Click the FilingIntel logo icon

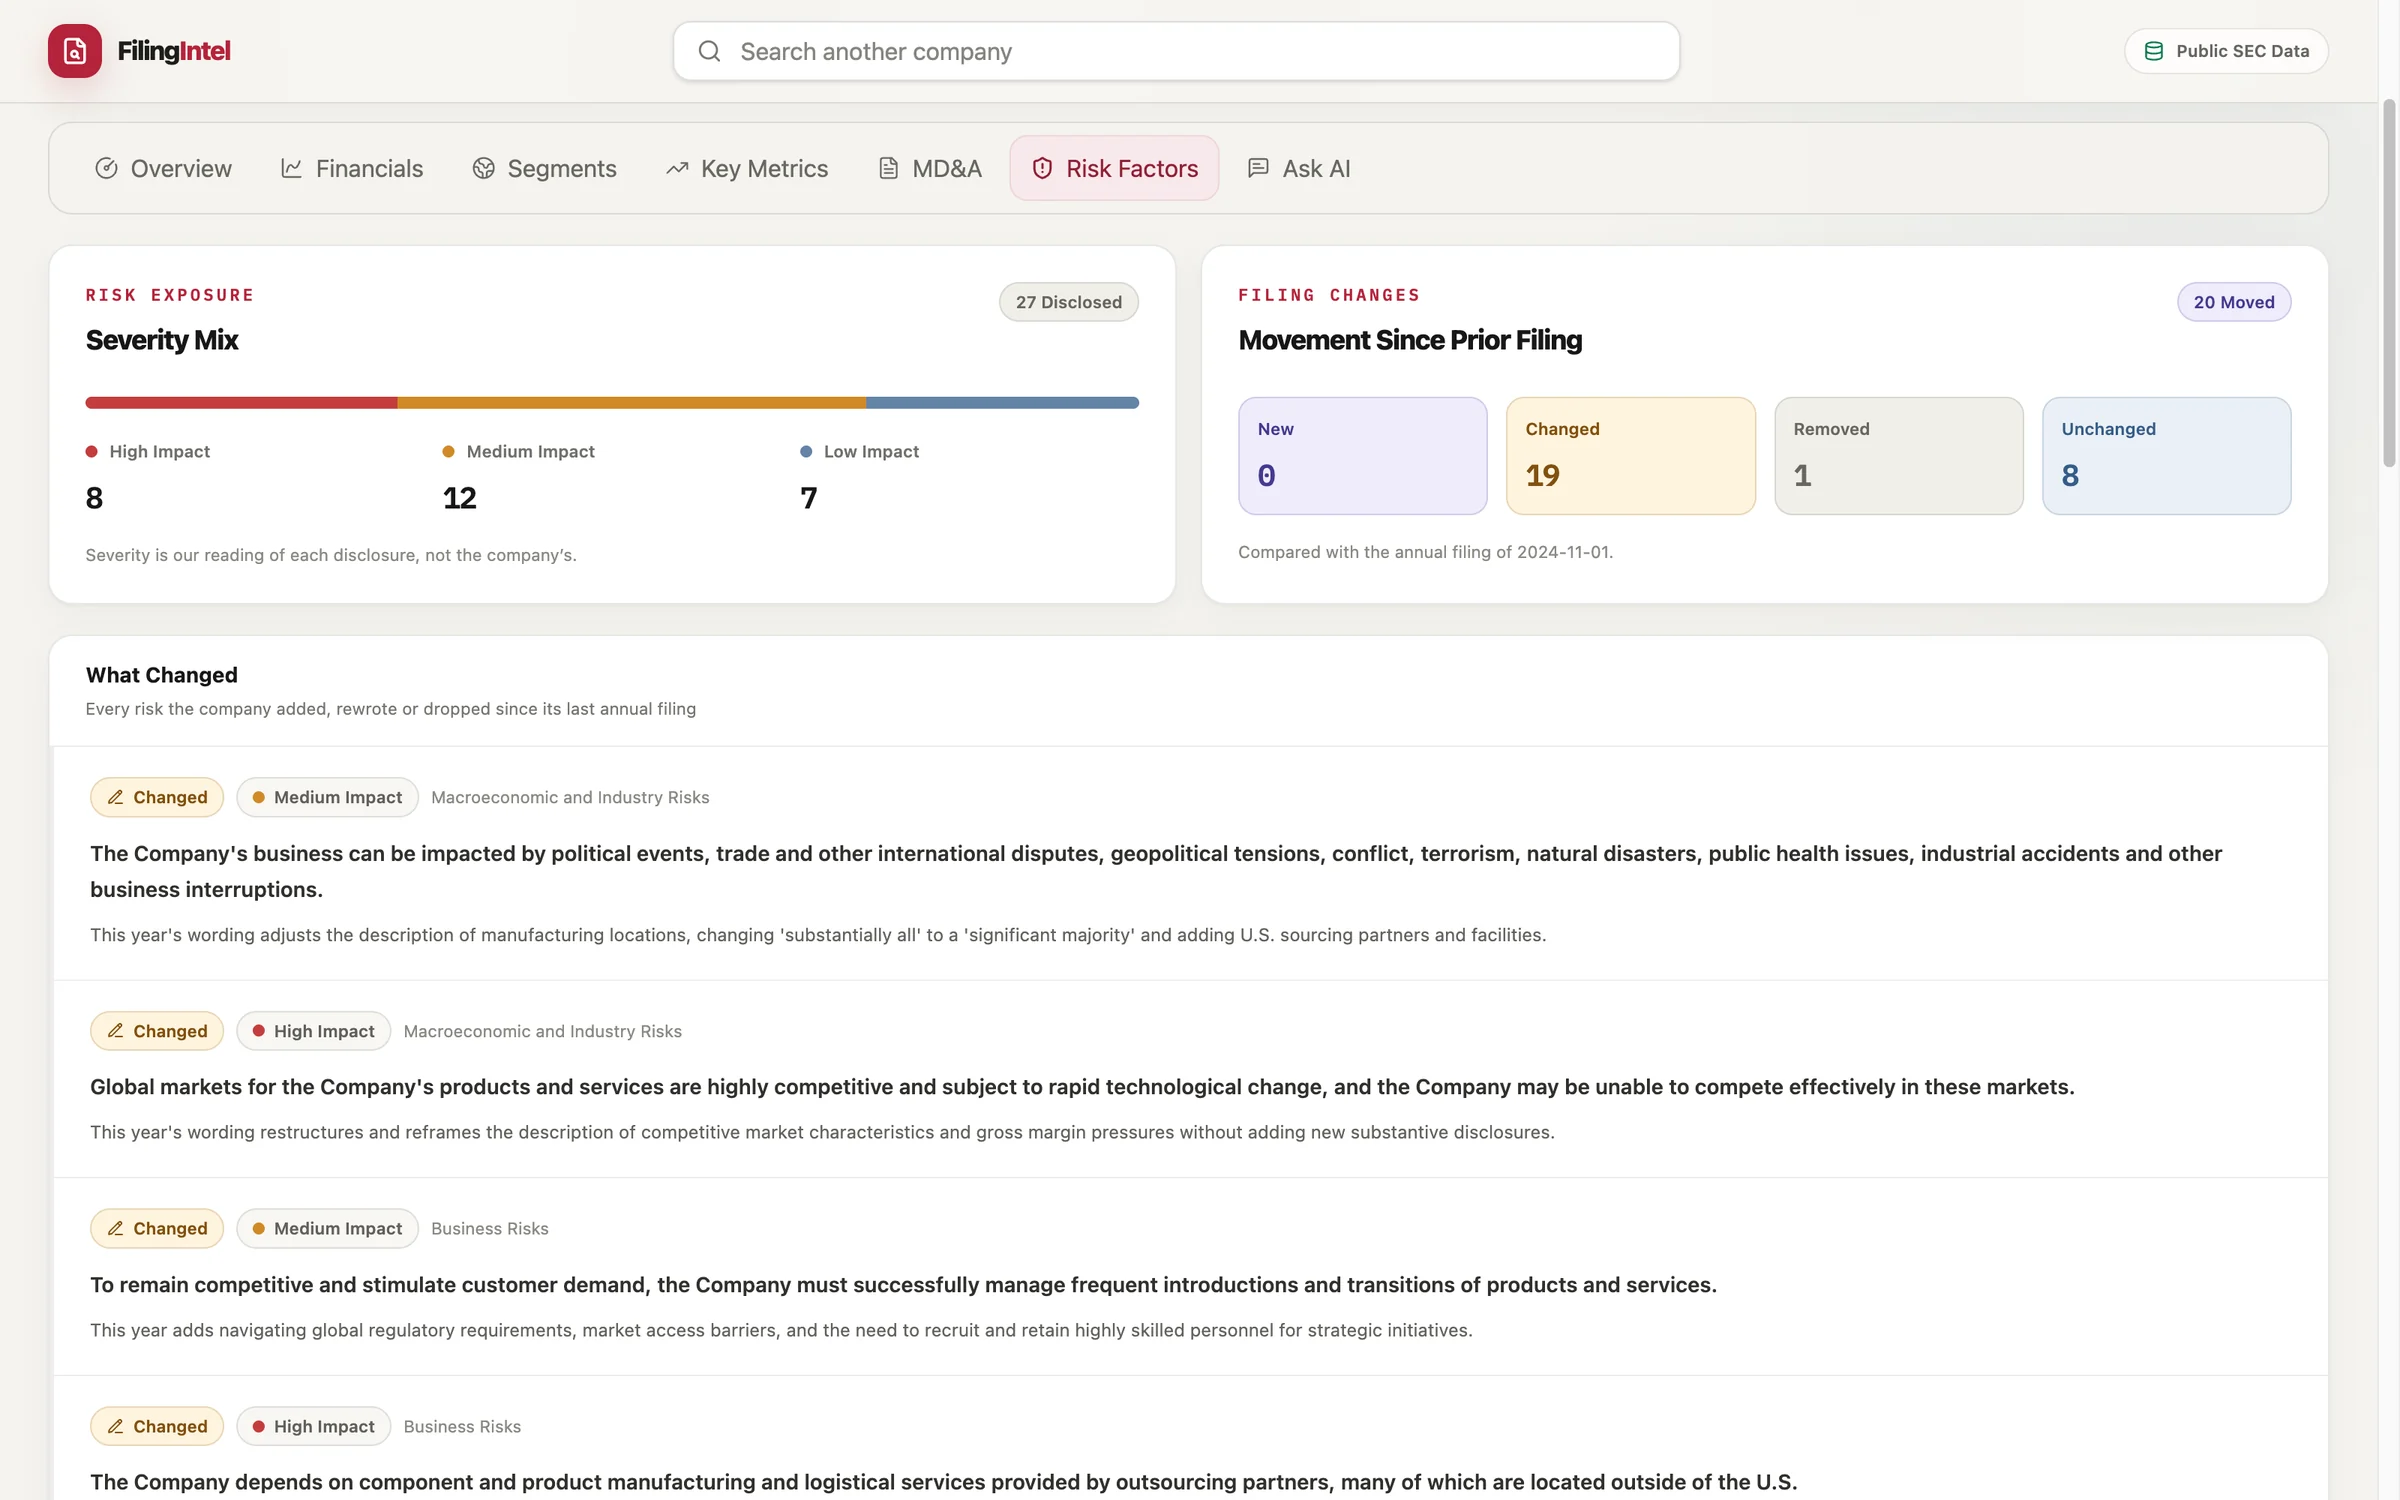point(75,51)
